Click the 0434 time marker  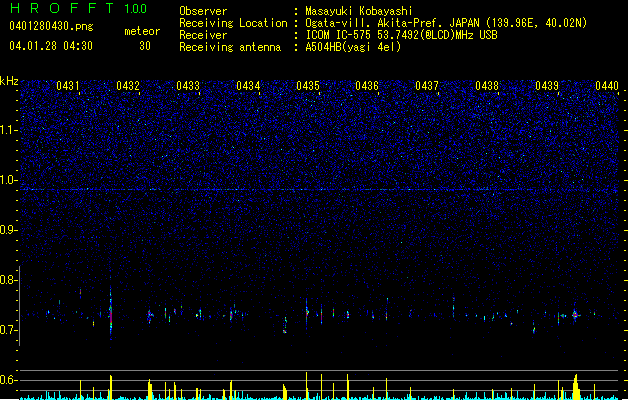[x=248, y=85]
